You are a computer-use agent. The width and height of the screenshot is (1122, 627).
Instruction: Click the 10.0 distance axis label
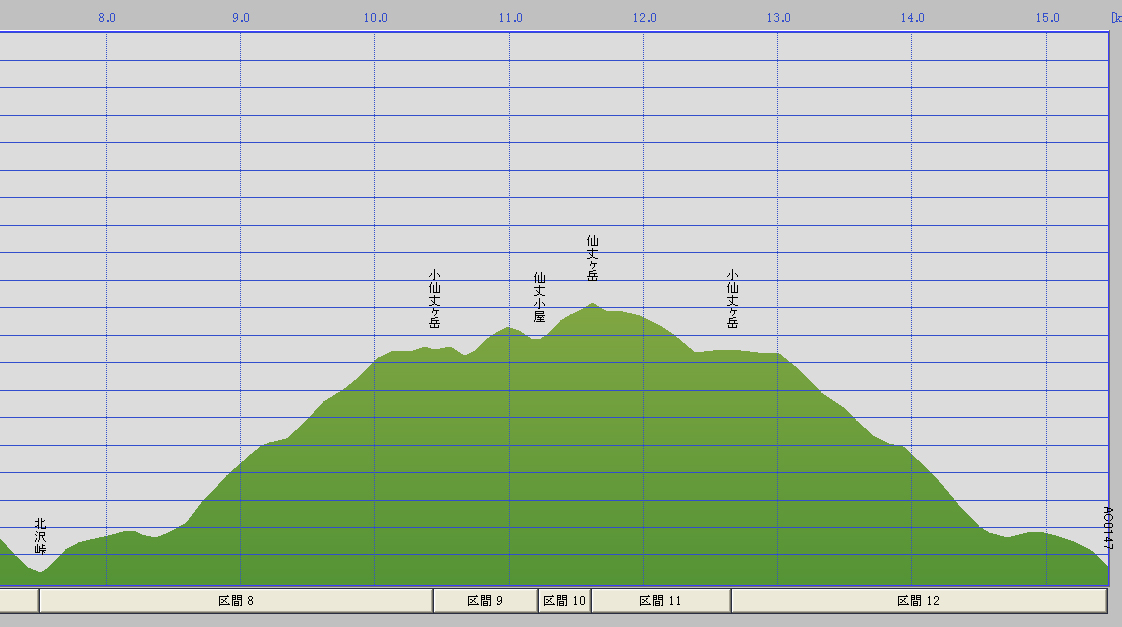click(x=375, y=17)
